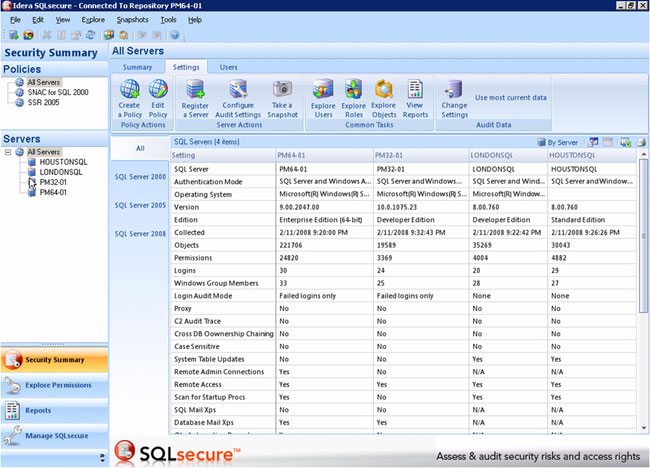650x468 pixels.
Task: Open the Snapshots menu
Action: pos(132,20)
